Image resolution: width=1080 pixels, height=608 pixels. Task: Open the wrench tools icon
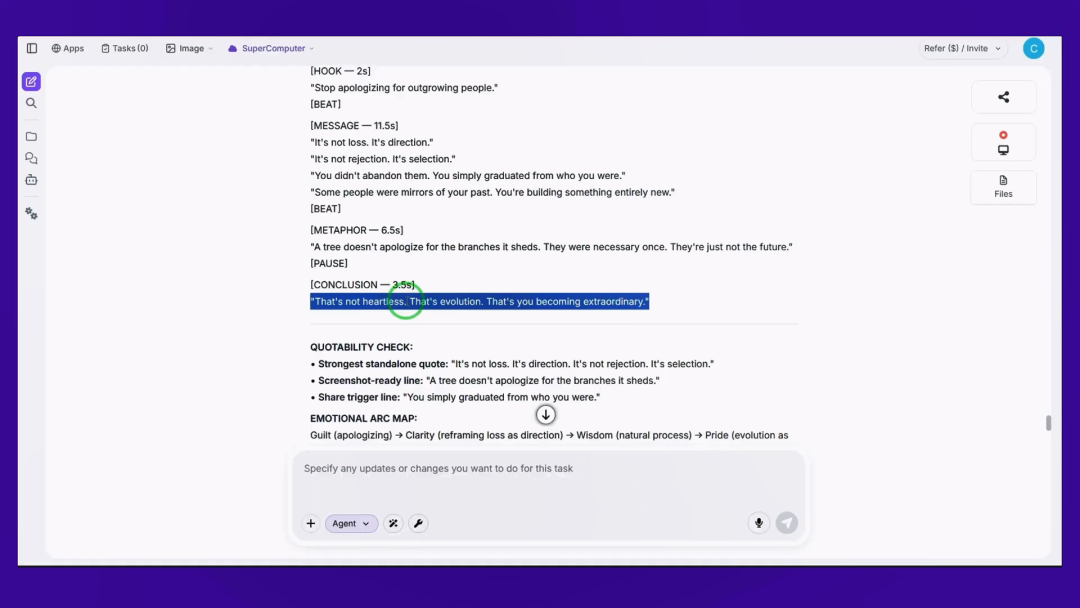[x=418, y=523]
